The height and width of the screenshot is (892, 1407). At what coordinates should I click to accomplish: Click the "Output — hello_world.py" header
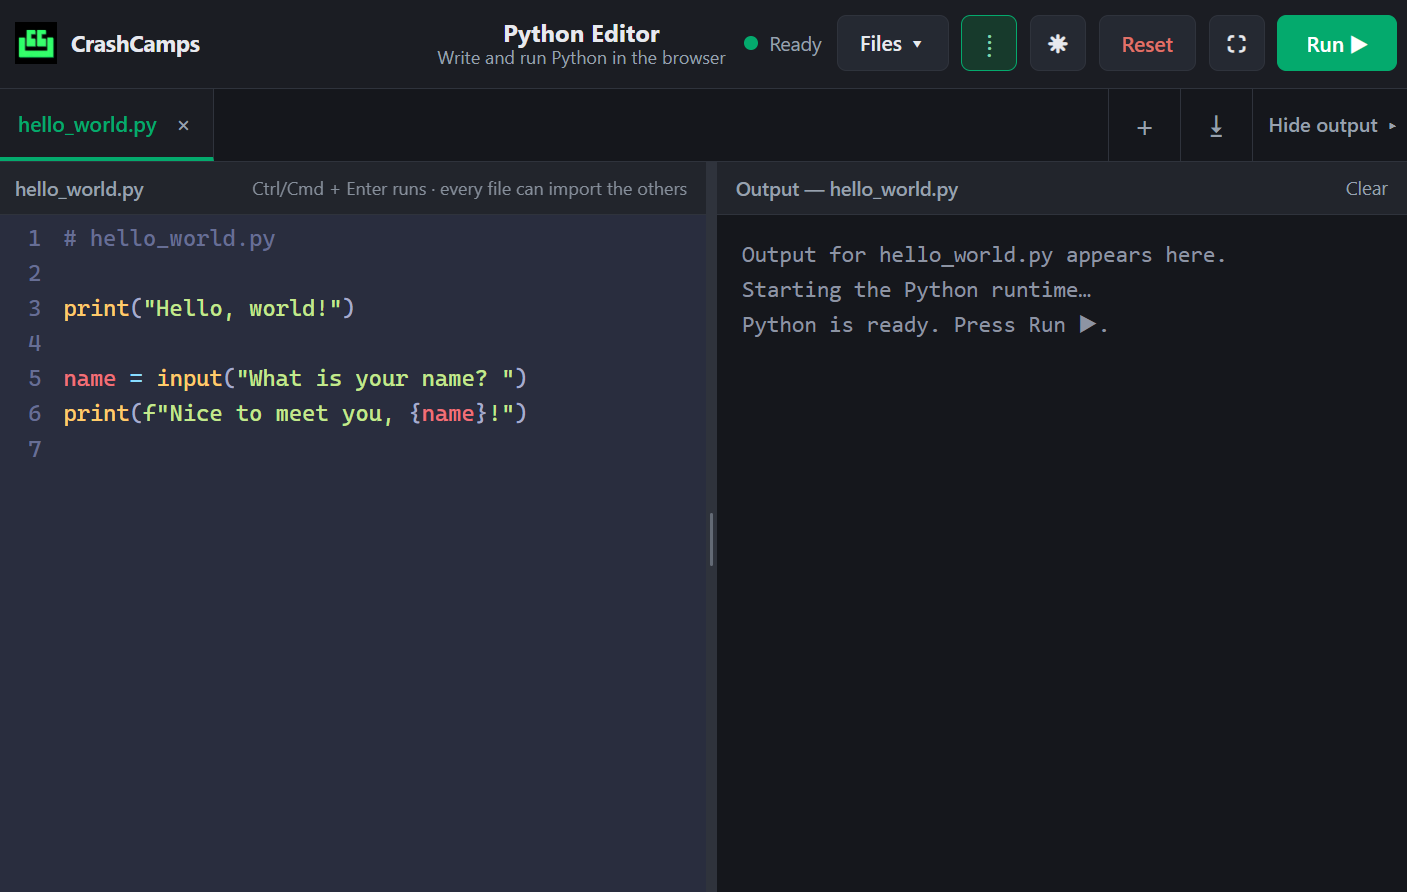tap(847, 189)
